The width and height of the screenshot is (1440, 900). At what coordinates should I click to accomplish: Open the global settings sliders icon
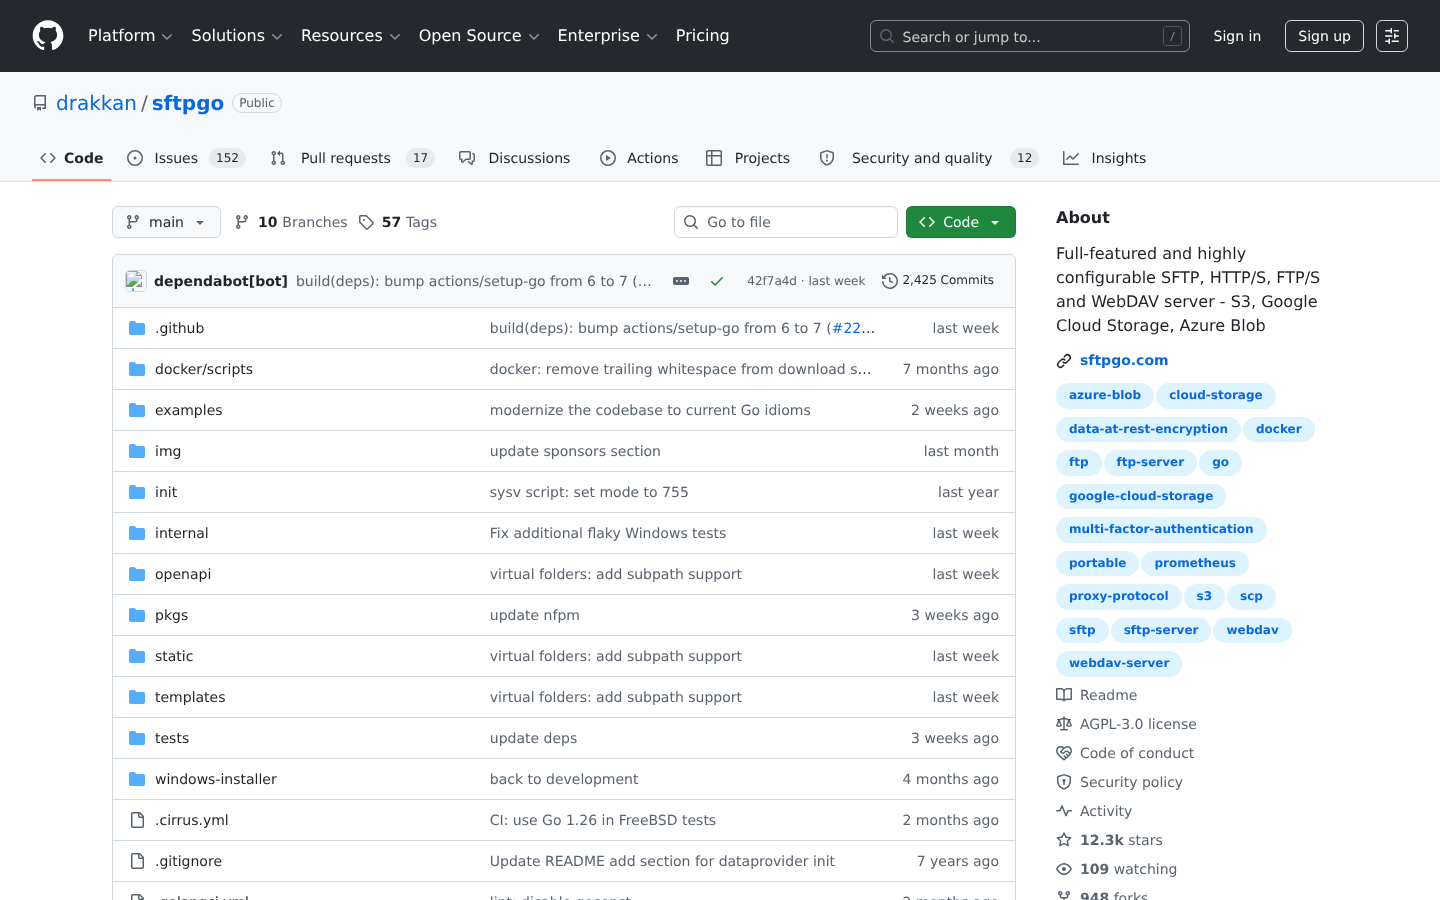coord(1392,36)
